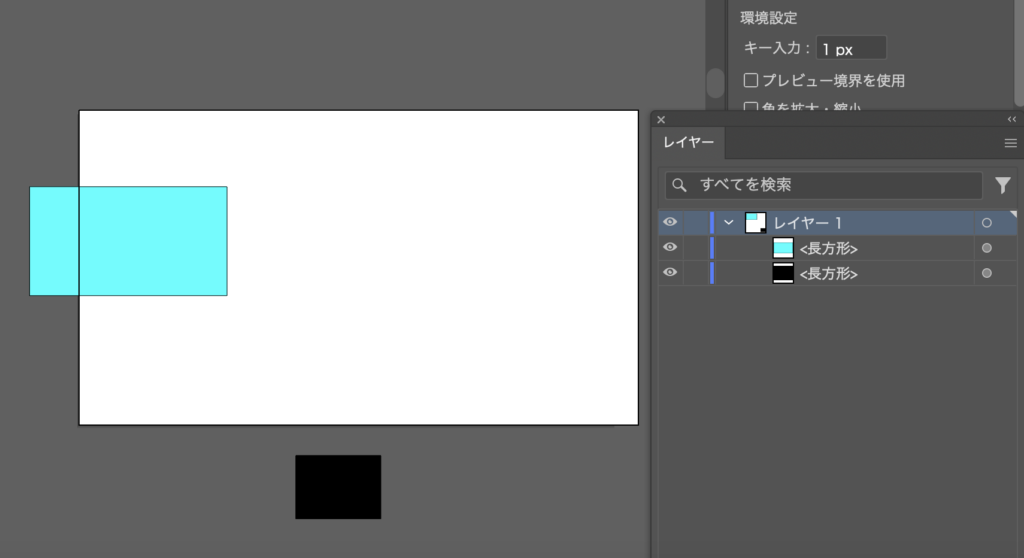This screenshot has height=558, width=1024.
Task: Switch to the レイヤー tab
Action: tap(689, 142)
